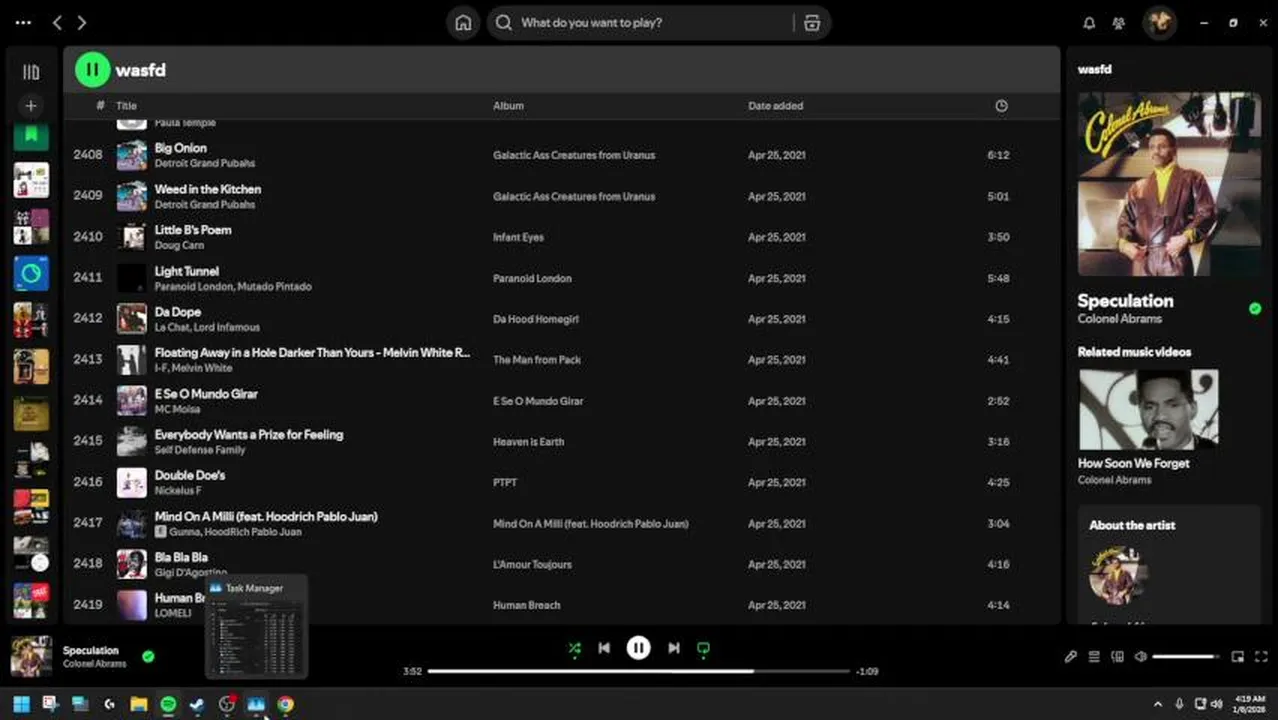Image resolution: width=1278 pixels, height=720 pixels.
Task: Open Spotify taskbar icon
Action: (x=168, y=704)
